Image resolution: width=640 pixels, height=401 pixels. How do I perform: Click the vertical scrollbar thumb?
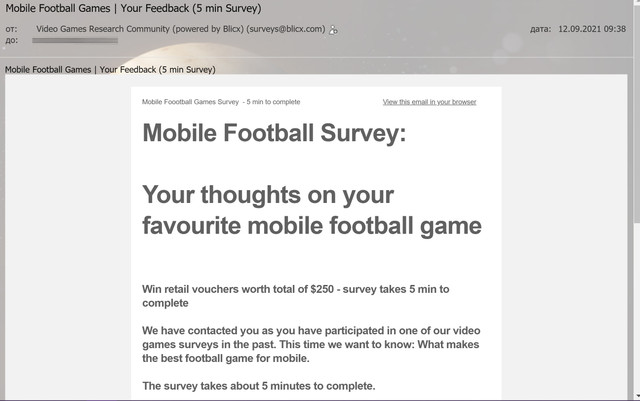tap(637, 111)
